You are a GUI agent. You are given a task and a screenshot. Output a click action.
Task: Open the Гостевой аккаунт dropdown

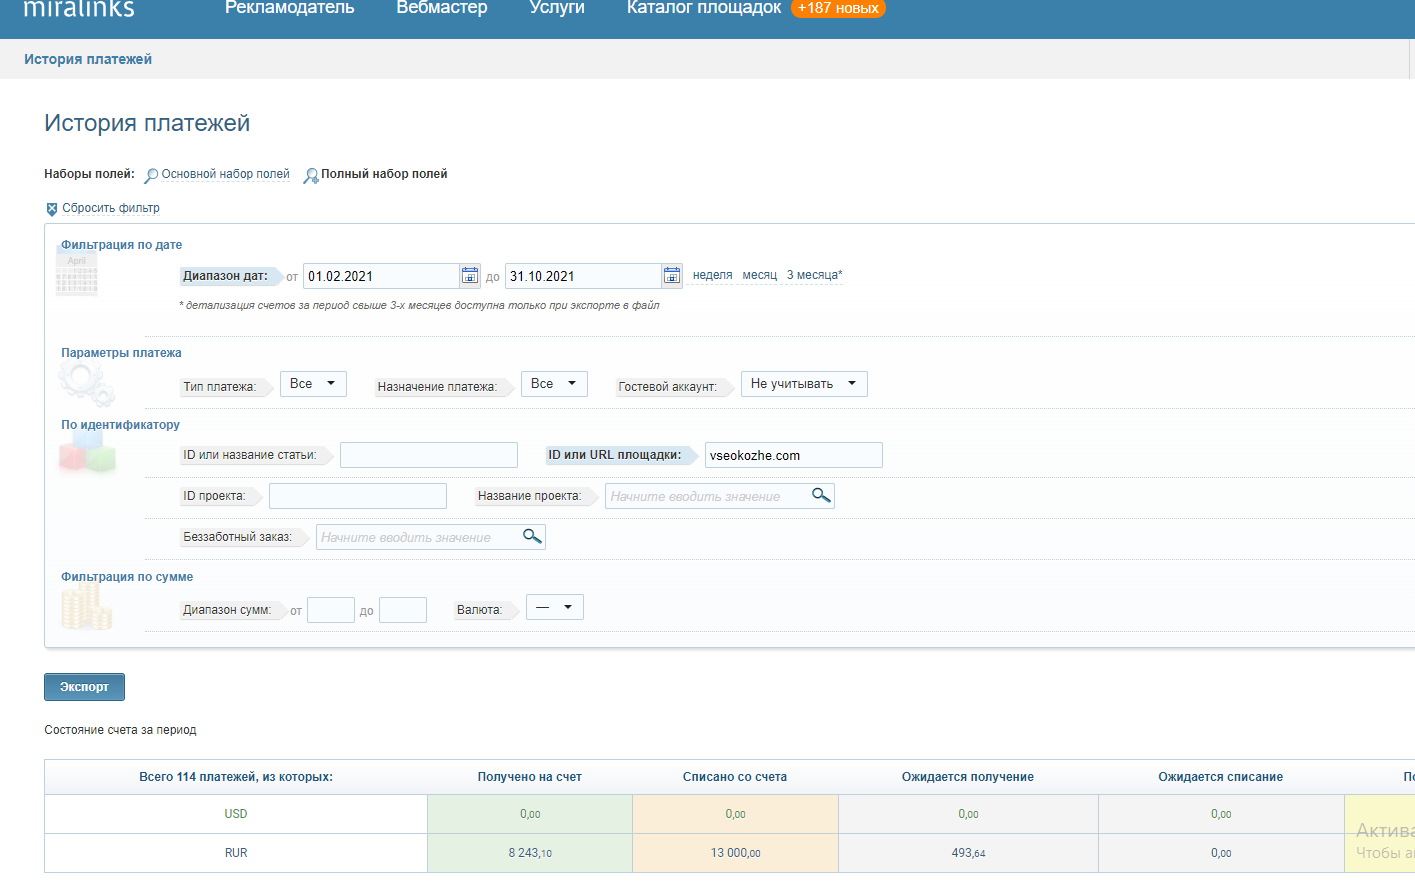(803, 384)
